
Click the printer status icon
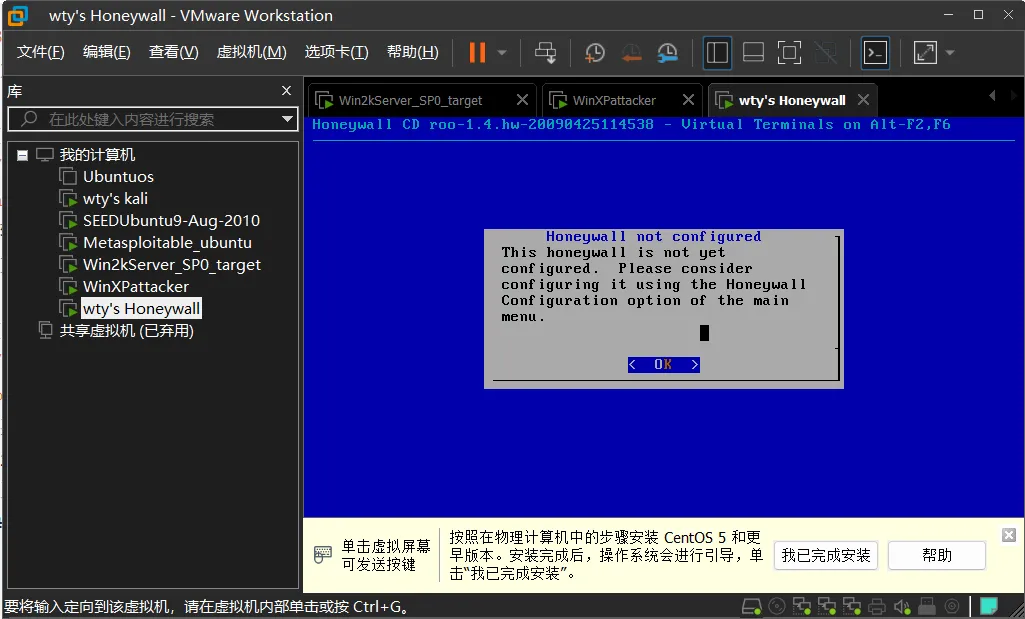877,607
